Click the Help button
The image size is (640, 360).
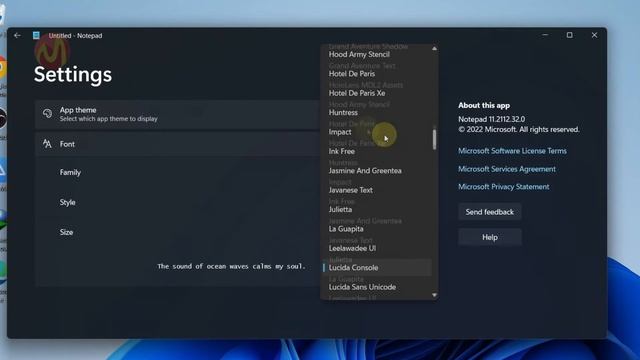coord(489,237)
